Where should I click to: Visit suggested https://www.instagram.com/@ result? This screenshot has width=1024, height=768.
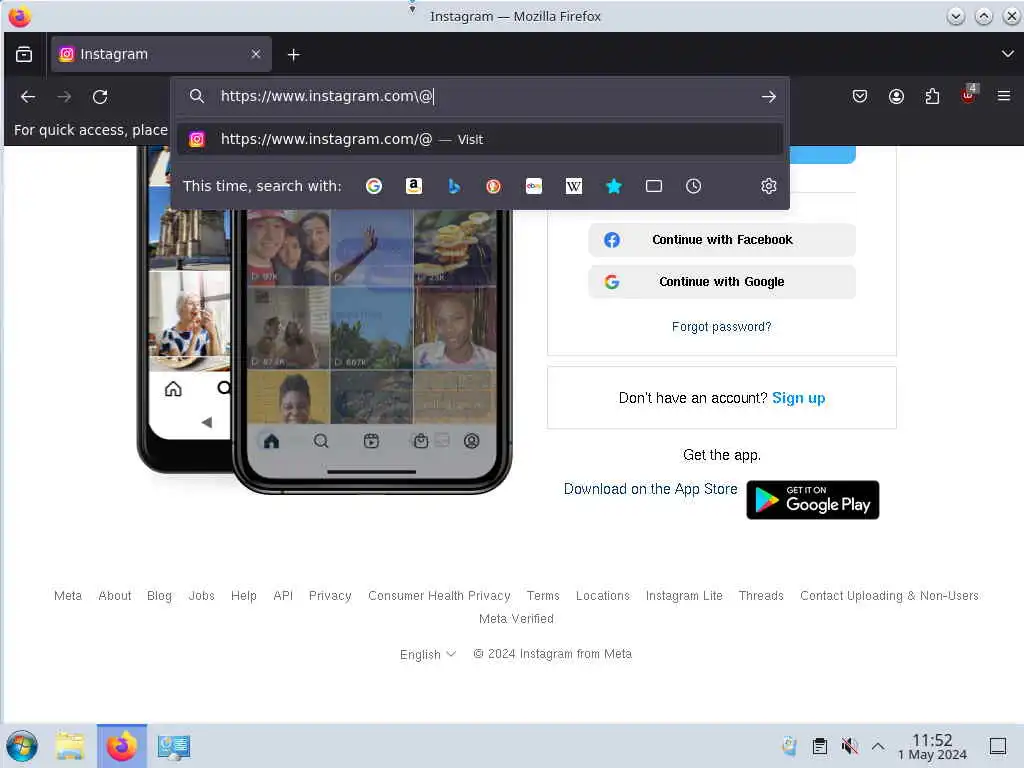point(480,139)
